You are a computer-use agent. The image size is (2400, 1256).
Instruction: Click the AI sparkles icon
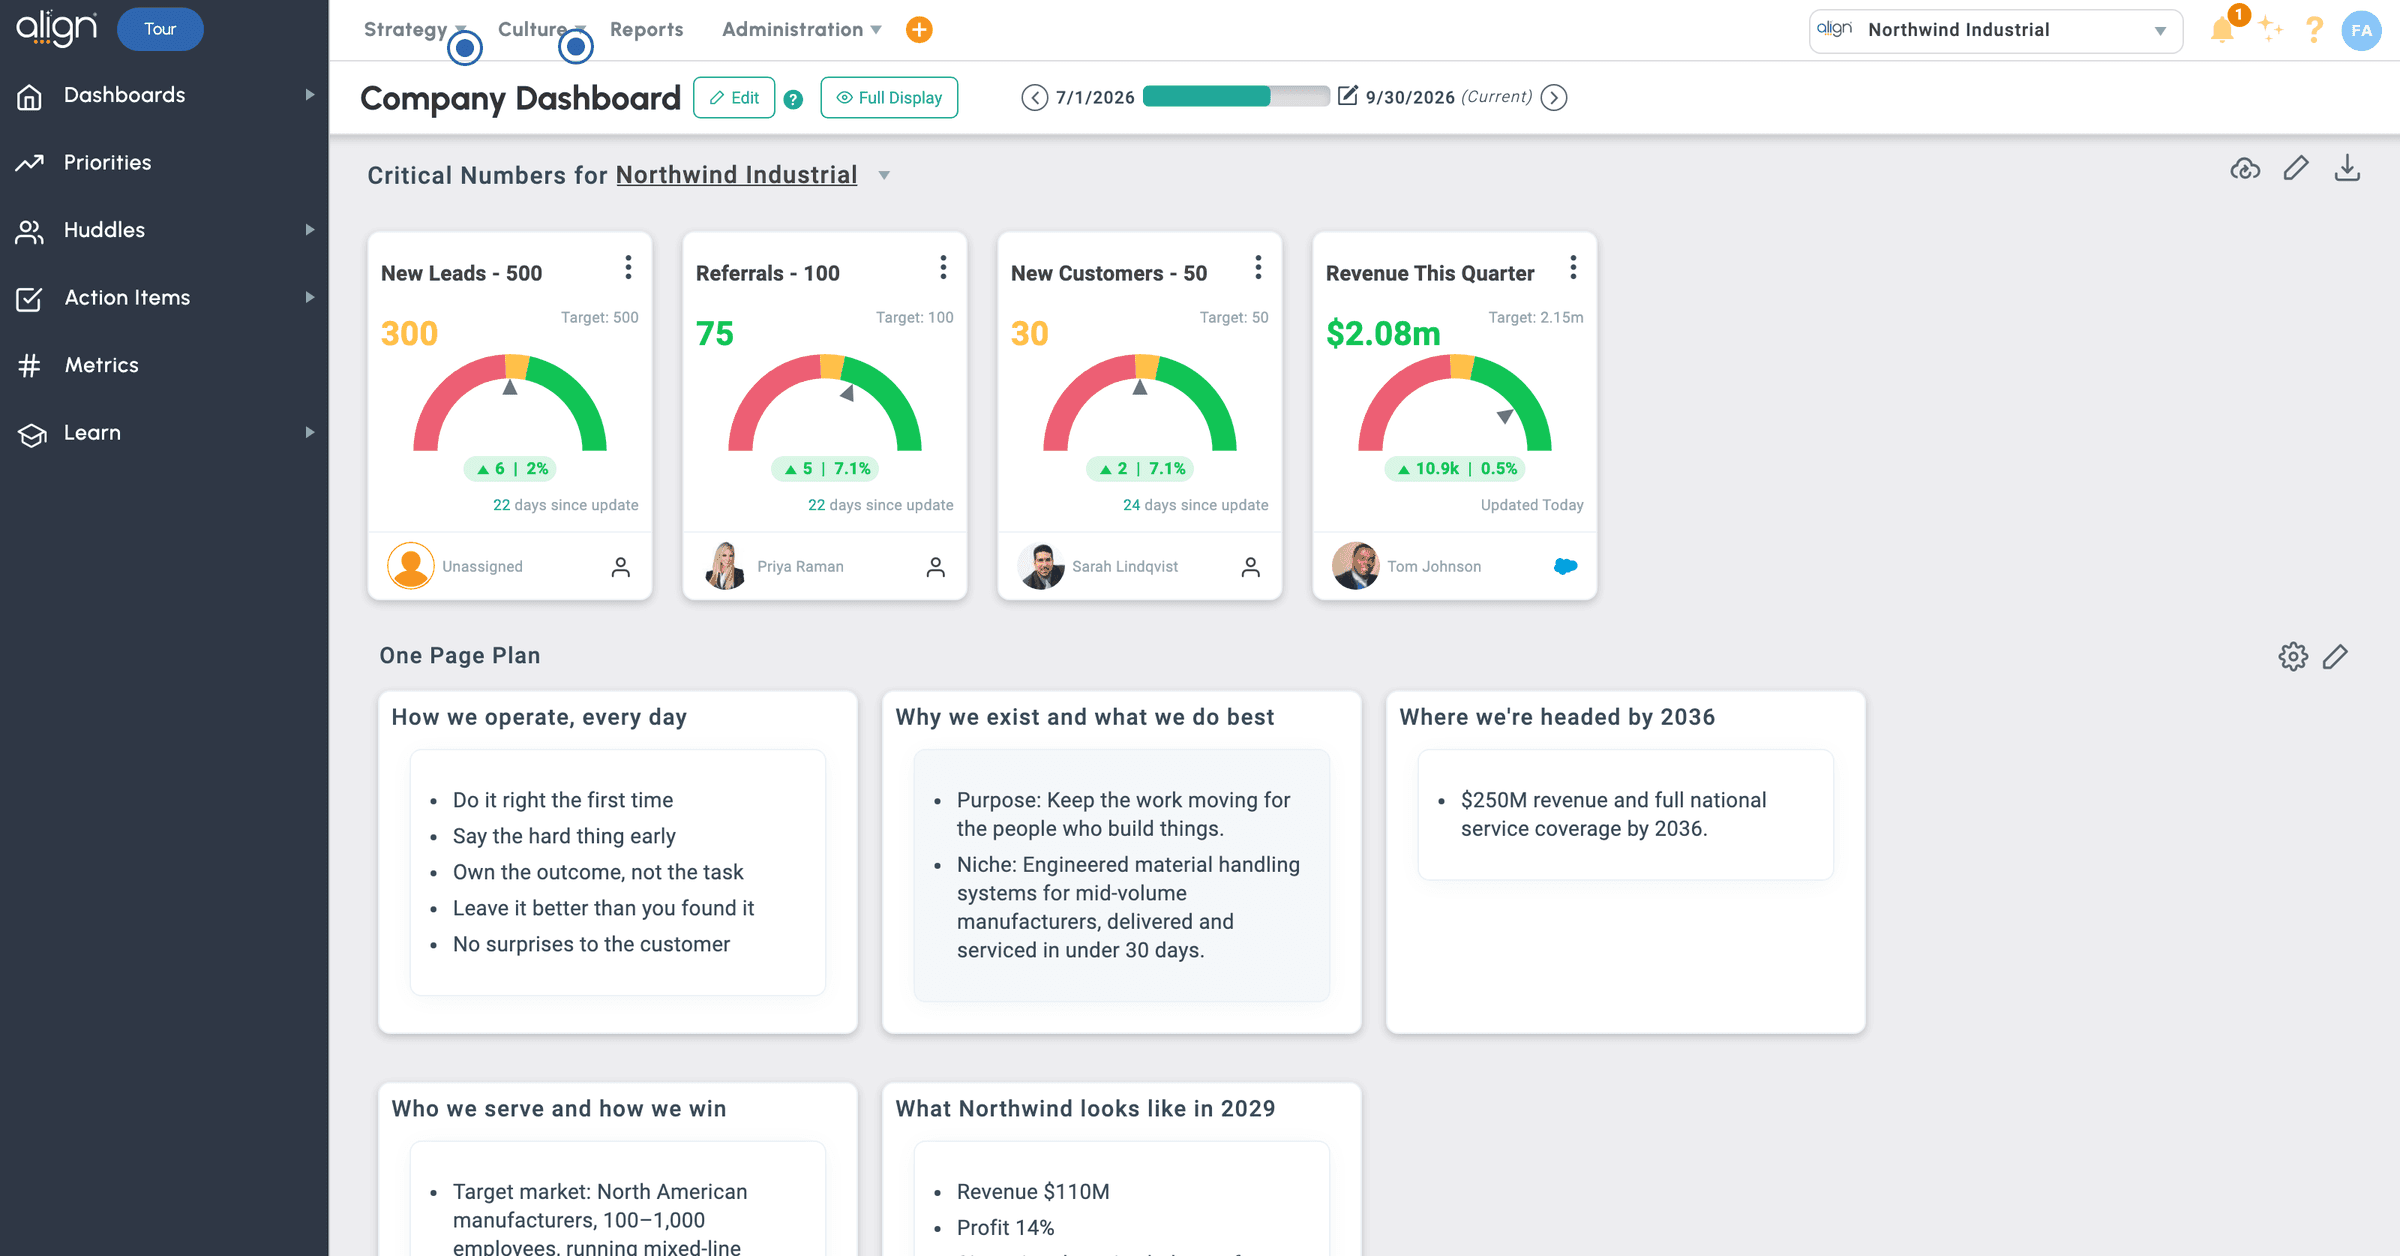2271,30
